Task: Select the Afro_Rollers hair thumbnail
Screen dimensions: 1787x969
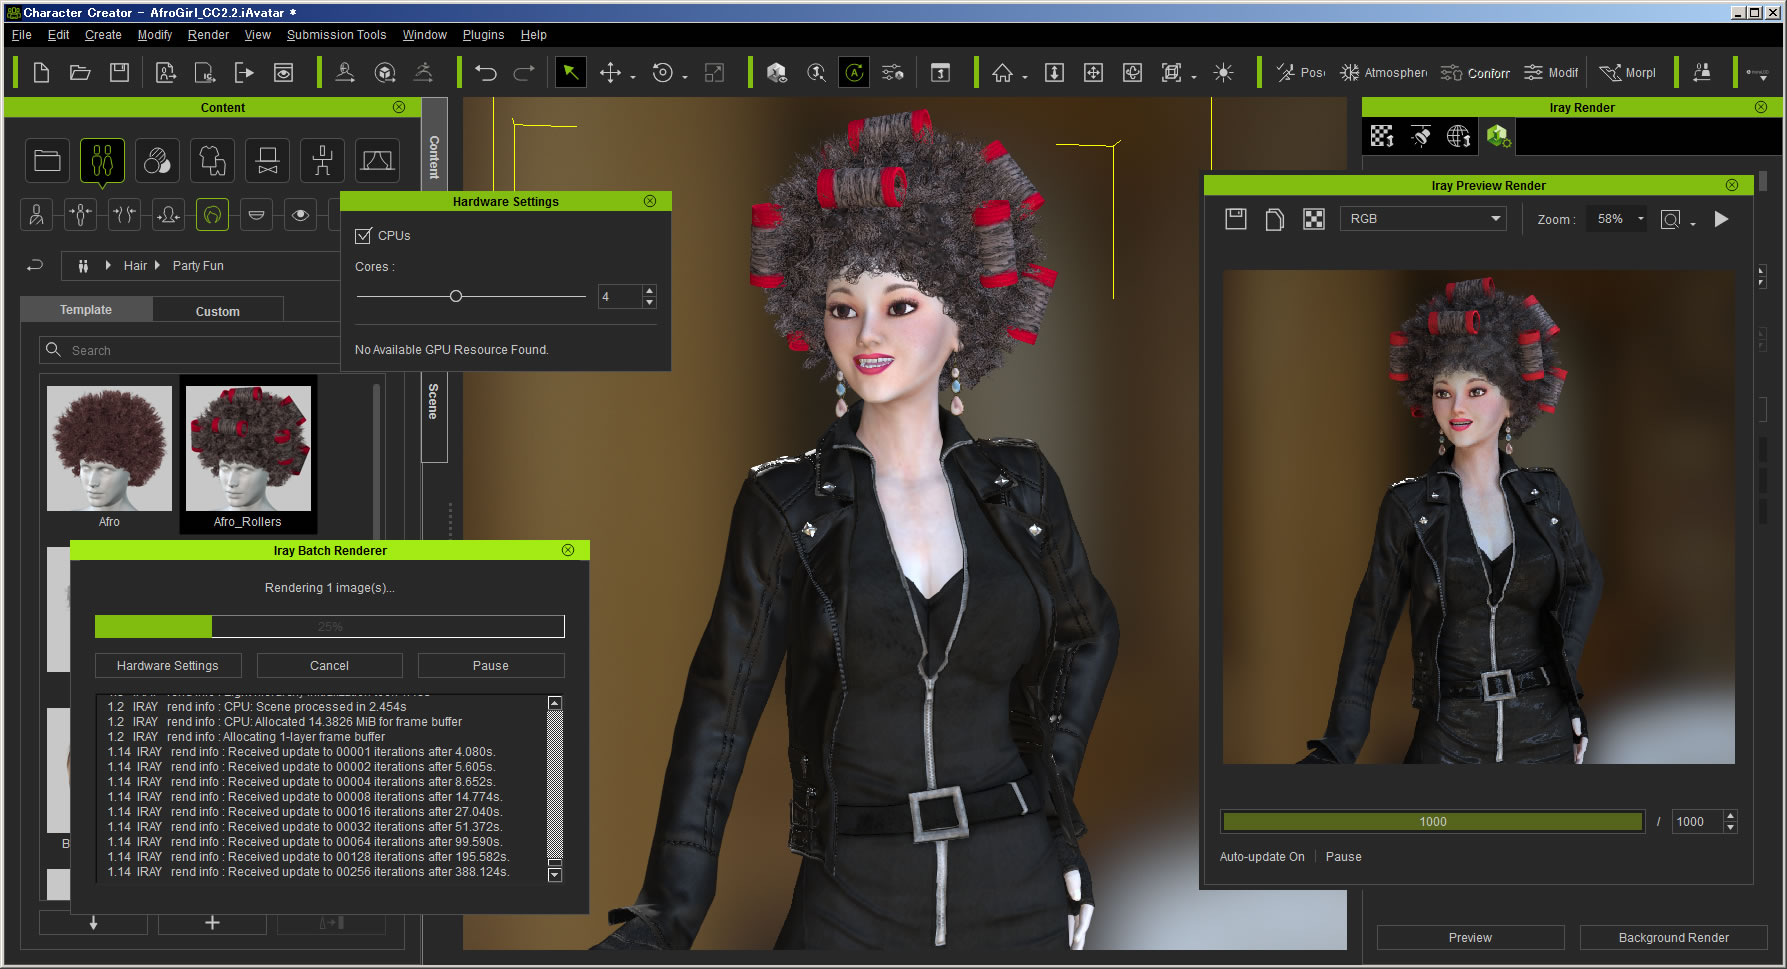Action: 248,456
